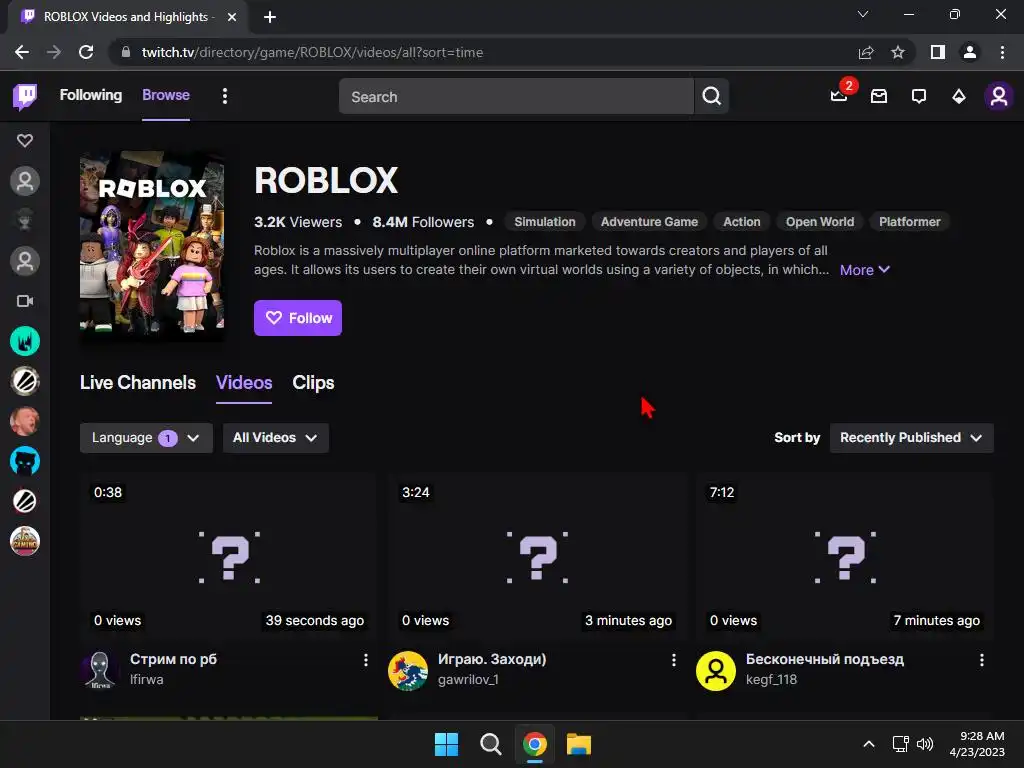Open the whispers chat bubble icon
The height and width of the screenshot is (768, 1024).
pos(919,97)
